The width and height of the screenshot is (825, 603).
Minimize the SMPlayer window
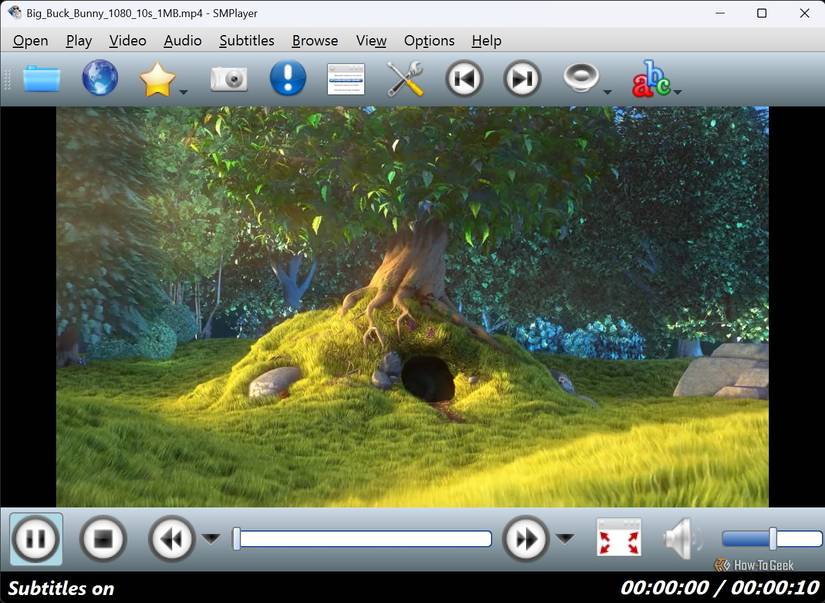point(720,13)
